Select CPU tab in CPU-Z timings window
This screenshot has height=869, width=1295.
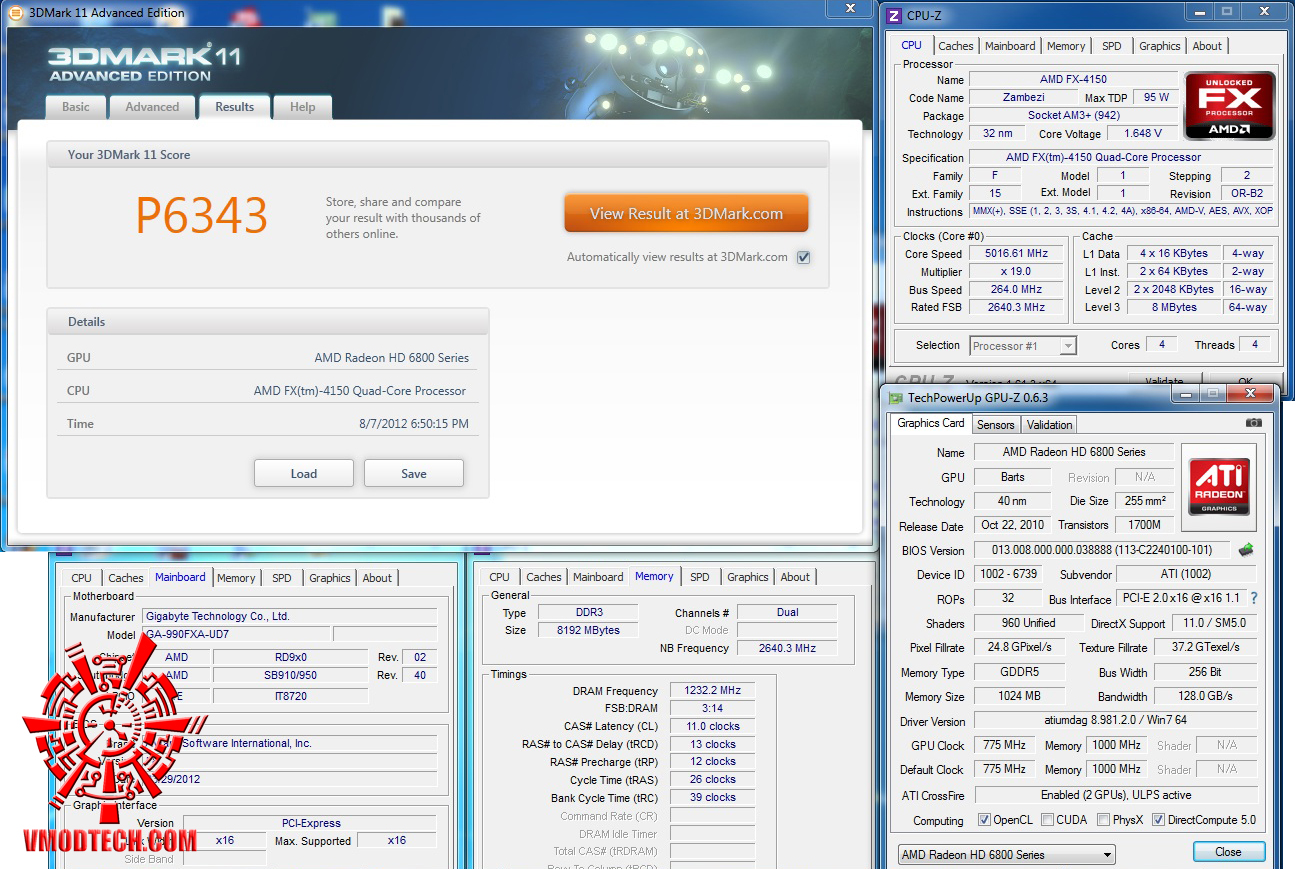click(500, 577)
